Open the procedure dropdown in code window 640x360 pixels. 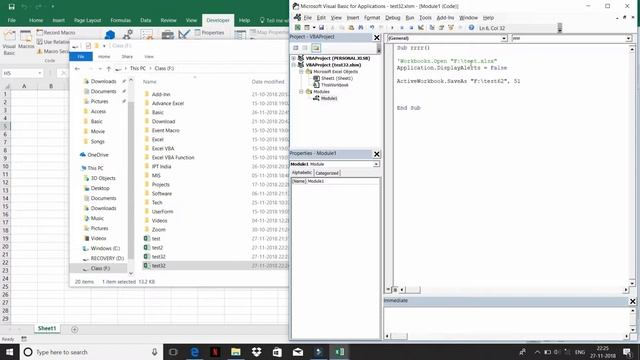click(x=629, y=38)
